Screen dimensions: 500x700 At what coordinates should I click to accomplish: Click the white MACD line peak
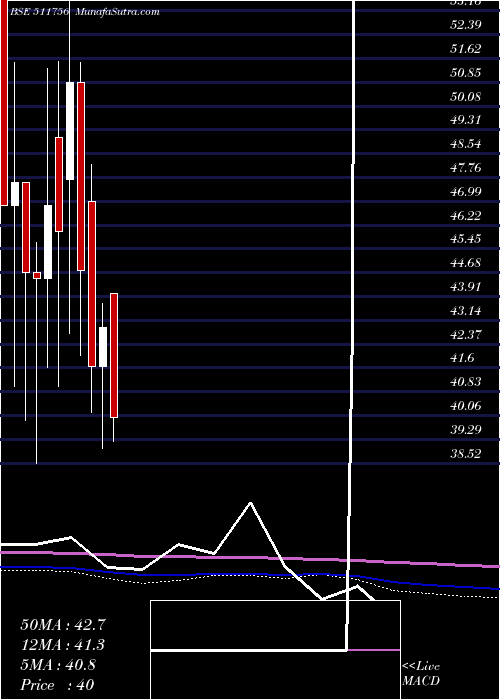250,503
